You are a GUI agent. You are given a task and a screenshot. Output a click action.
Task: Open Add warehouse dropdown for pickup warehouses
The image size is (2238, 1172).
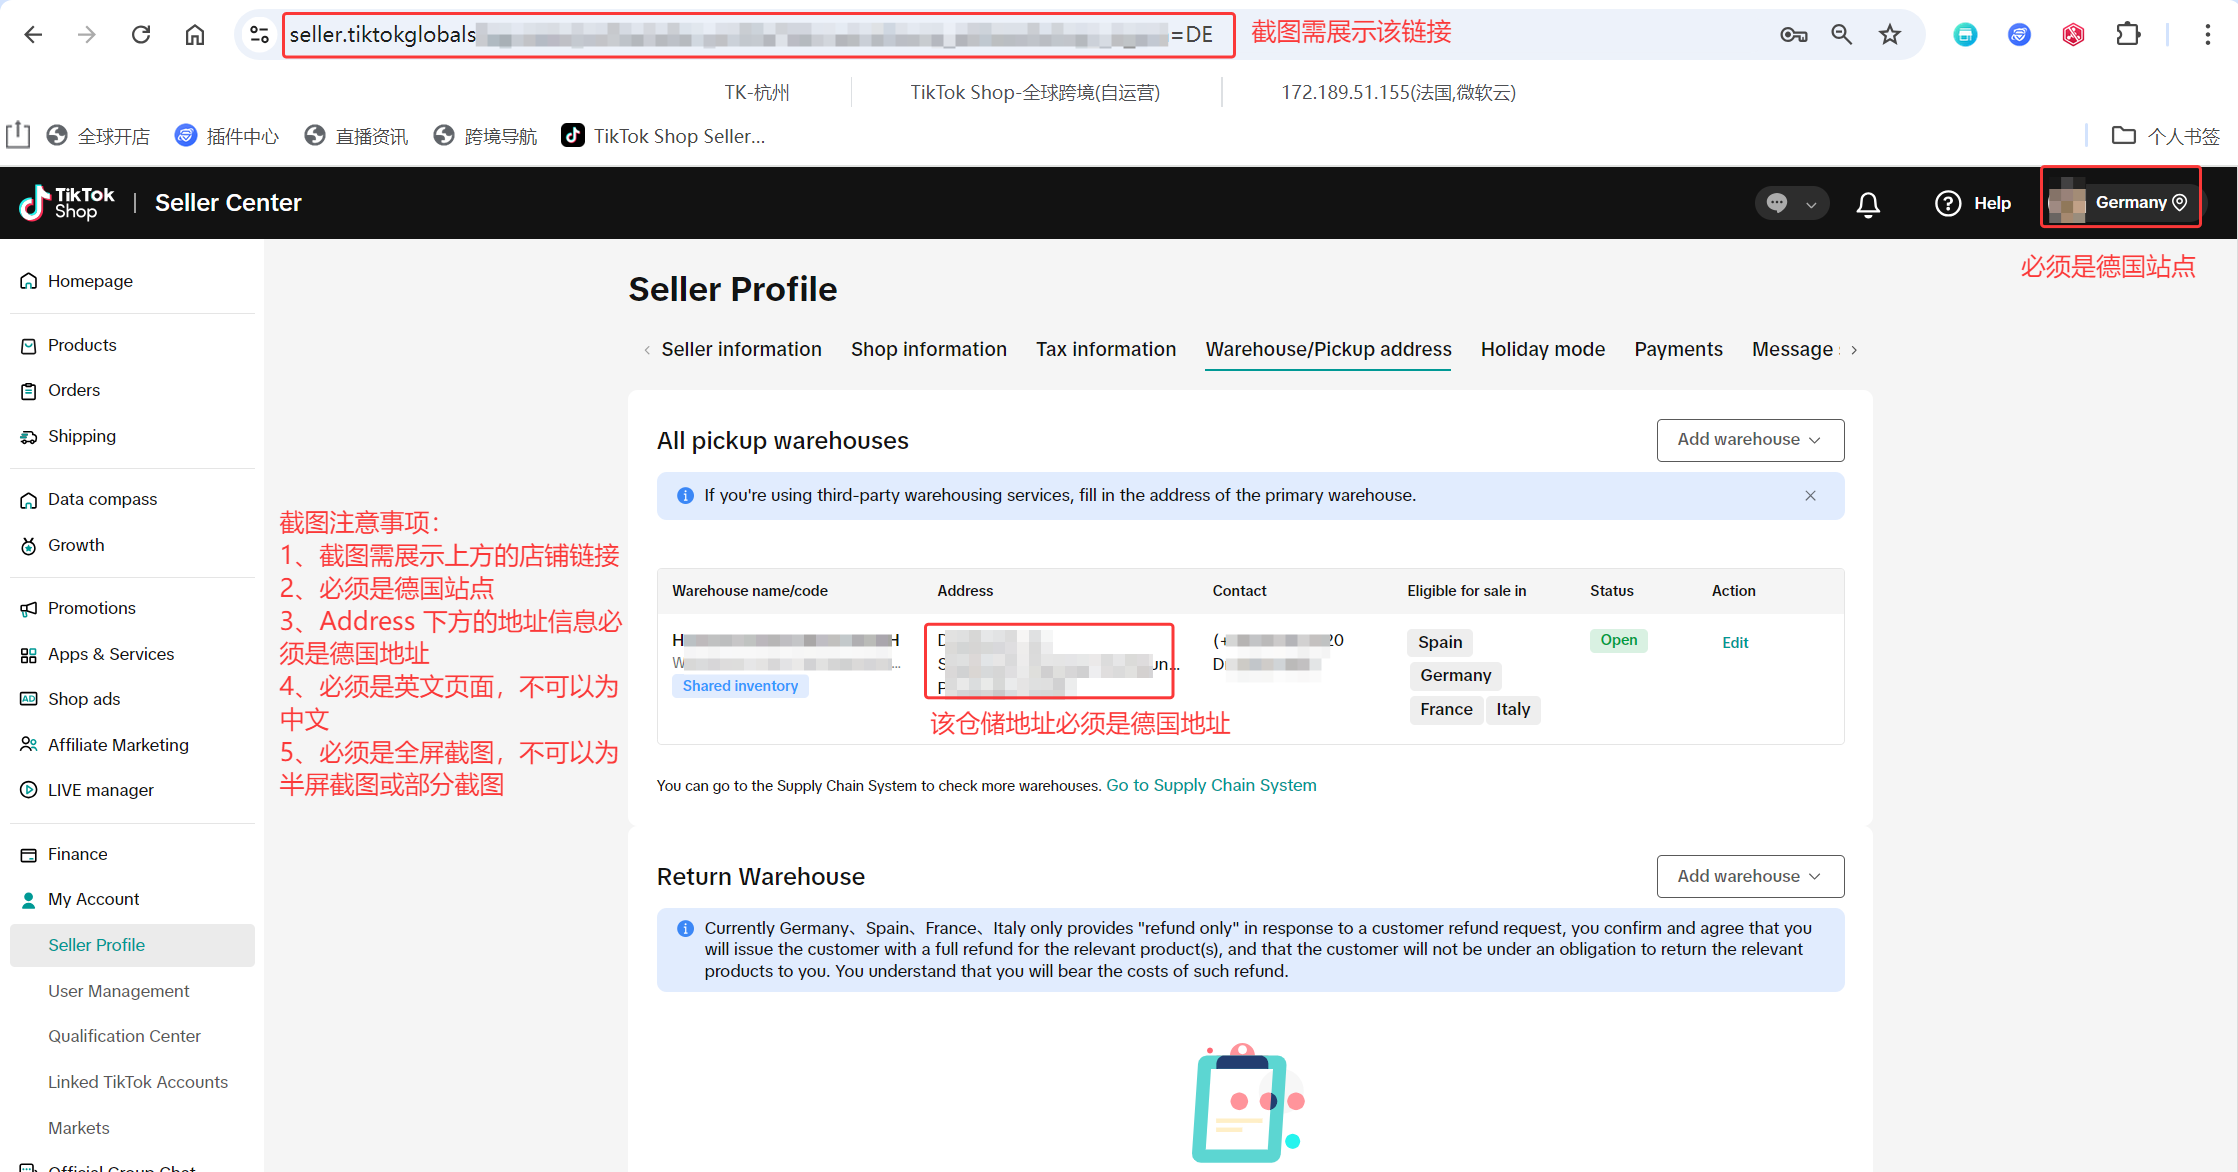(1750, 440)
